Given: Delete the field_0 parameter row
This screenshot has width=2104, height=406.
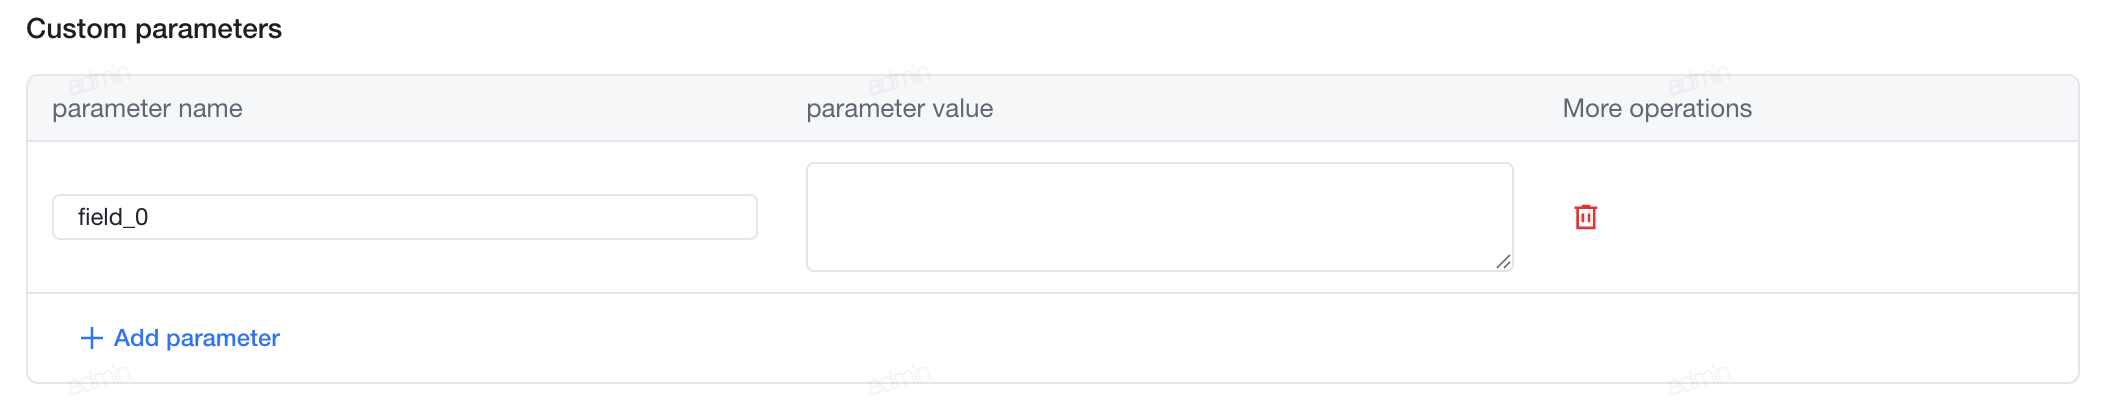Looking at the screenshot, I should 1585,217.
